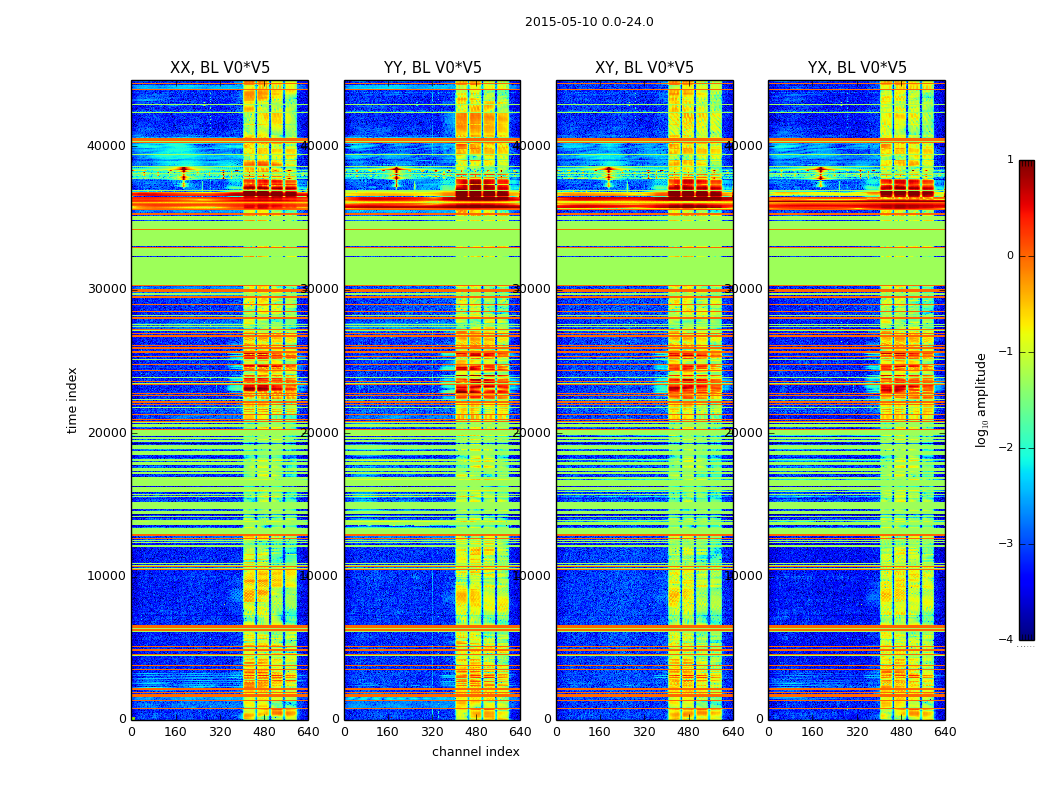This screenshot has width=1050, height=800.
Task: Click colorbar tick label −4 at bottom
Action: click(x=1006, y=639)
